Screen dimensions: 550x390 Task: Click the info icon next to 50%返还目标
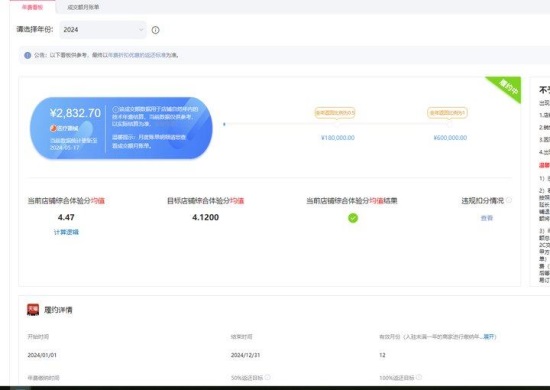268,377
